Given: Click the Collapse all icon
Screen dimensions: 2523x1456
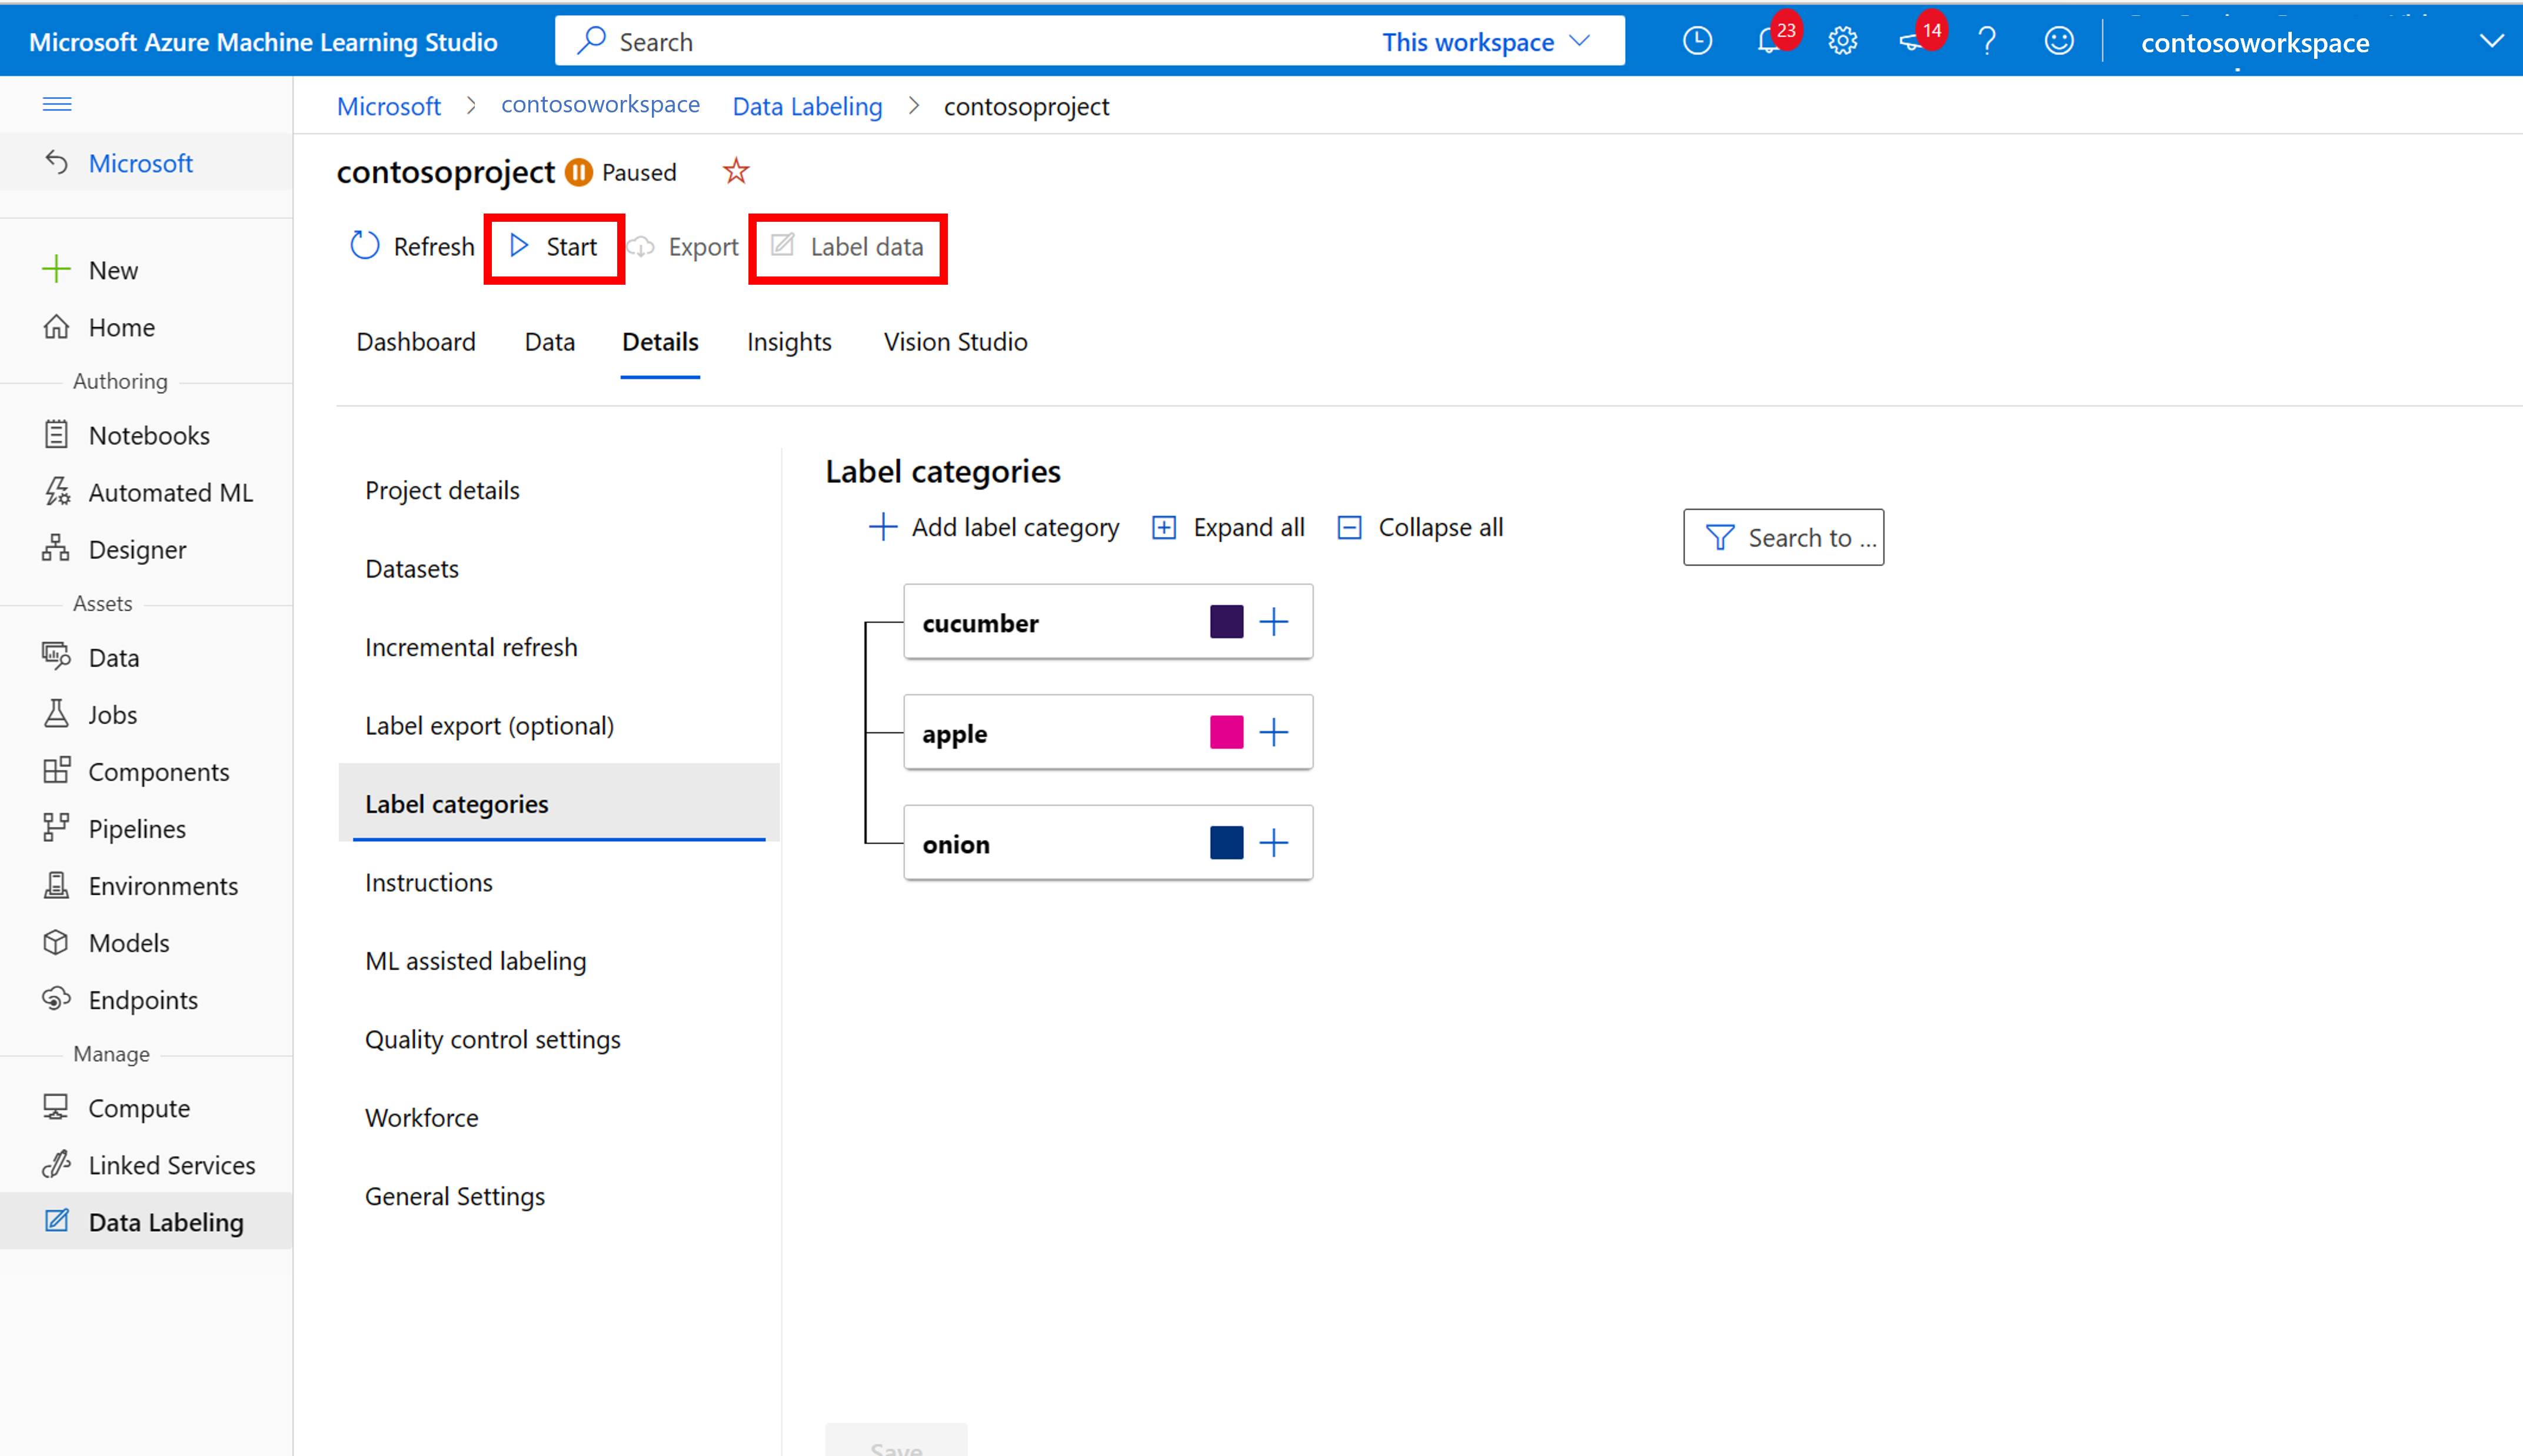Looking at the screenshot, I should (x=1348, y=527).
